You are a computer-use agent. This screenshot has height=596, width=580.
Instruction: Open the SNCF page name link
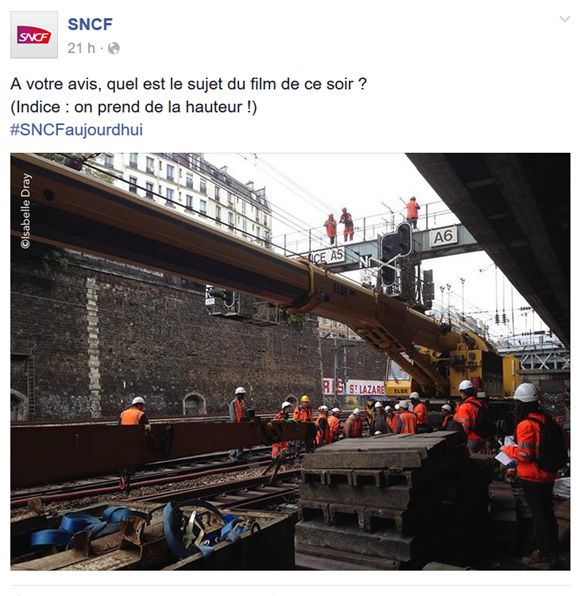[x=90, y=24]
